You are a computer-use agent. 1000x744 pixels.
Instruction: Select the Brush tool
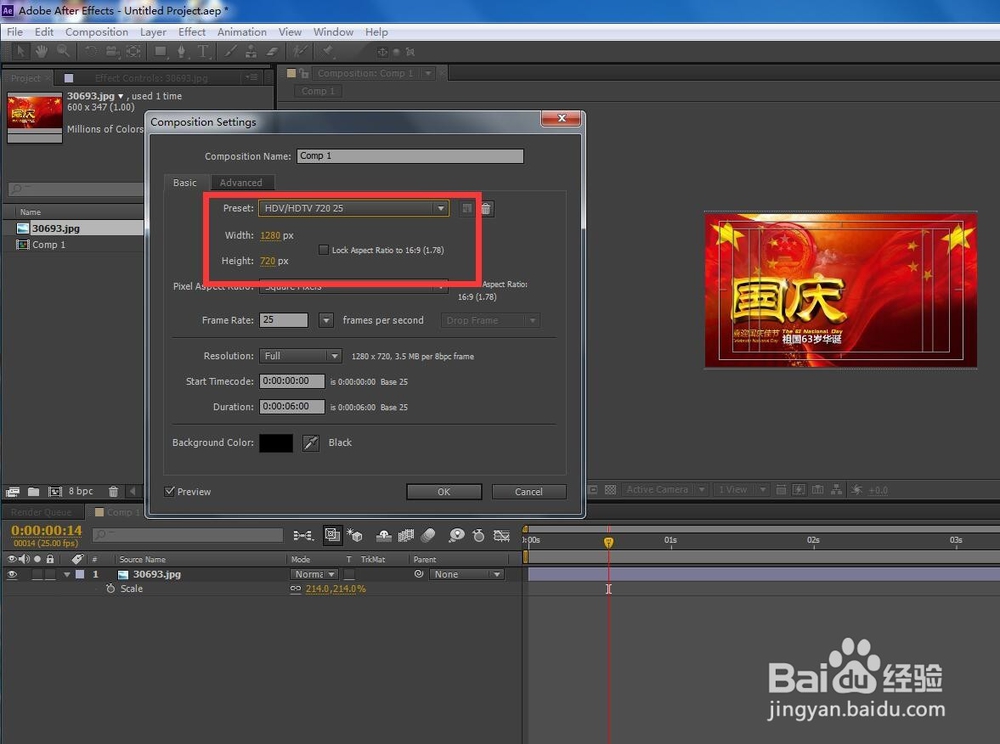(x=230, y=51)
